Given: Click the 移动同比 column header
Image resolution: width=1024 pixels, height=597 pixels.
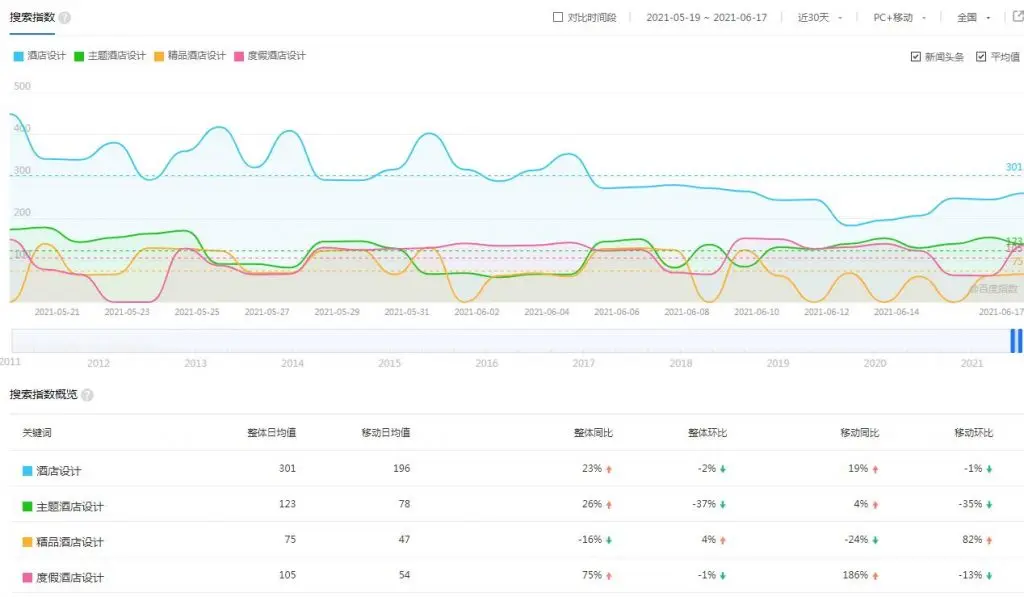Looking at the screenshot, I should 859,433.
